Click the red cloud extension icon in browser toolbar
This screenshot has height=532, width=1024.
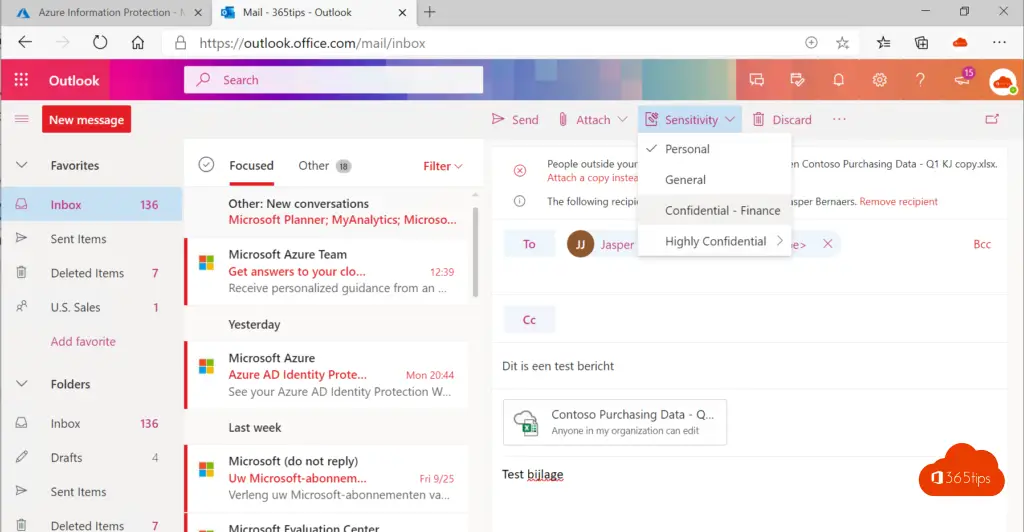pos(960,42)
